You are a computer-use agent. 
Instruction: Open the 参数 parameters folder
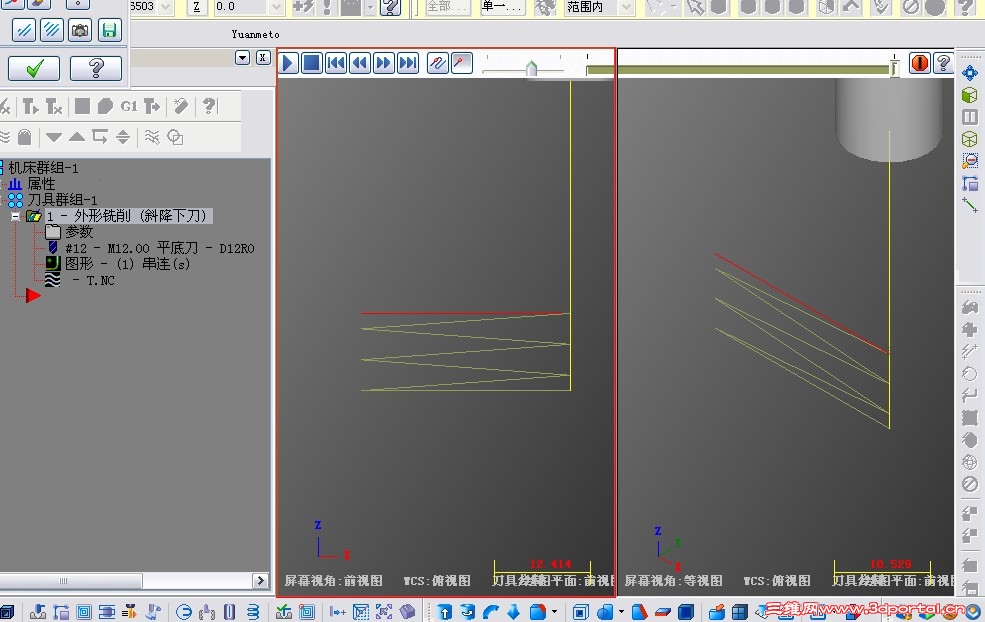tap(79, 232)
